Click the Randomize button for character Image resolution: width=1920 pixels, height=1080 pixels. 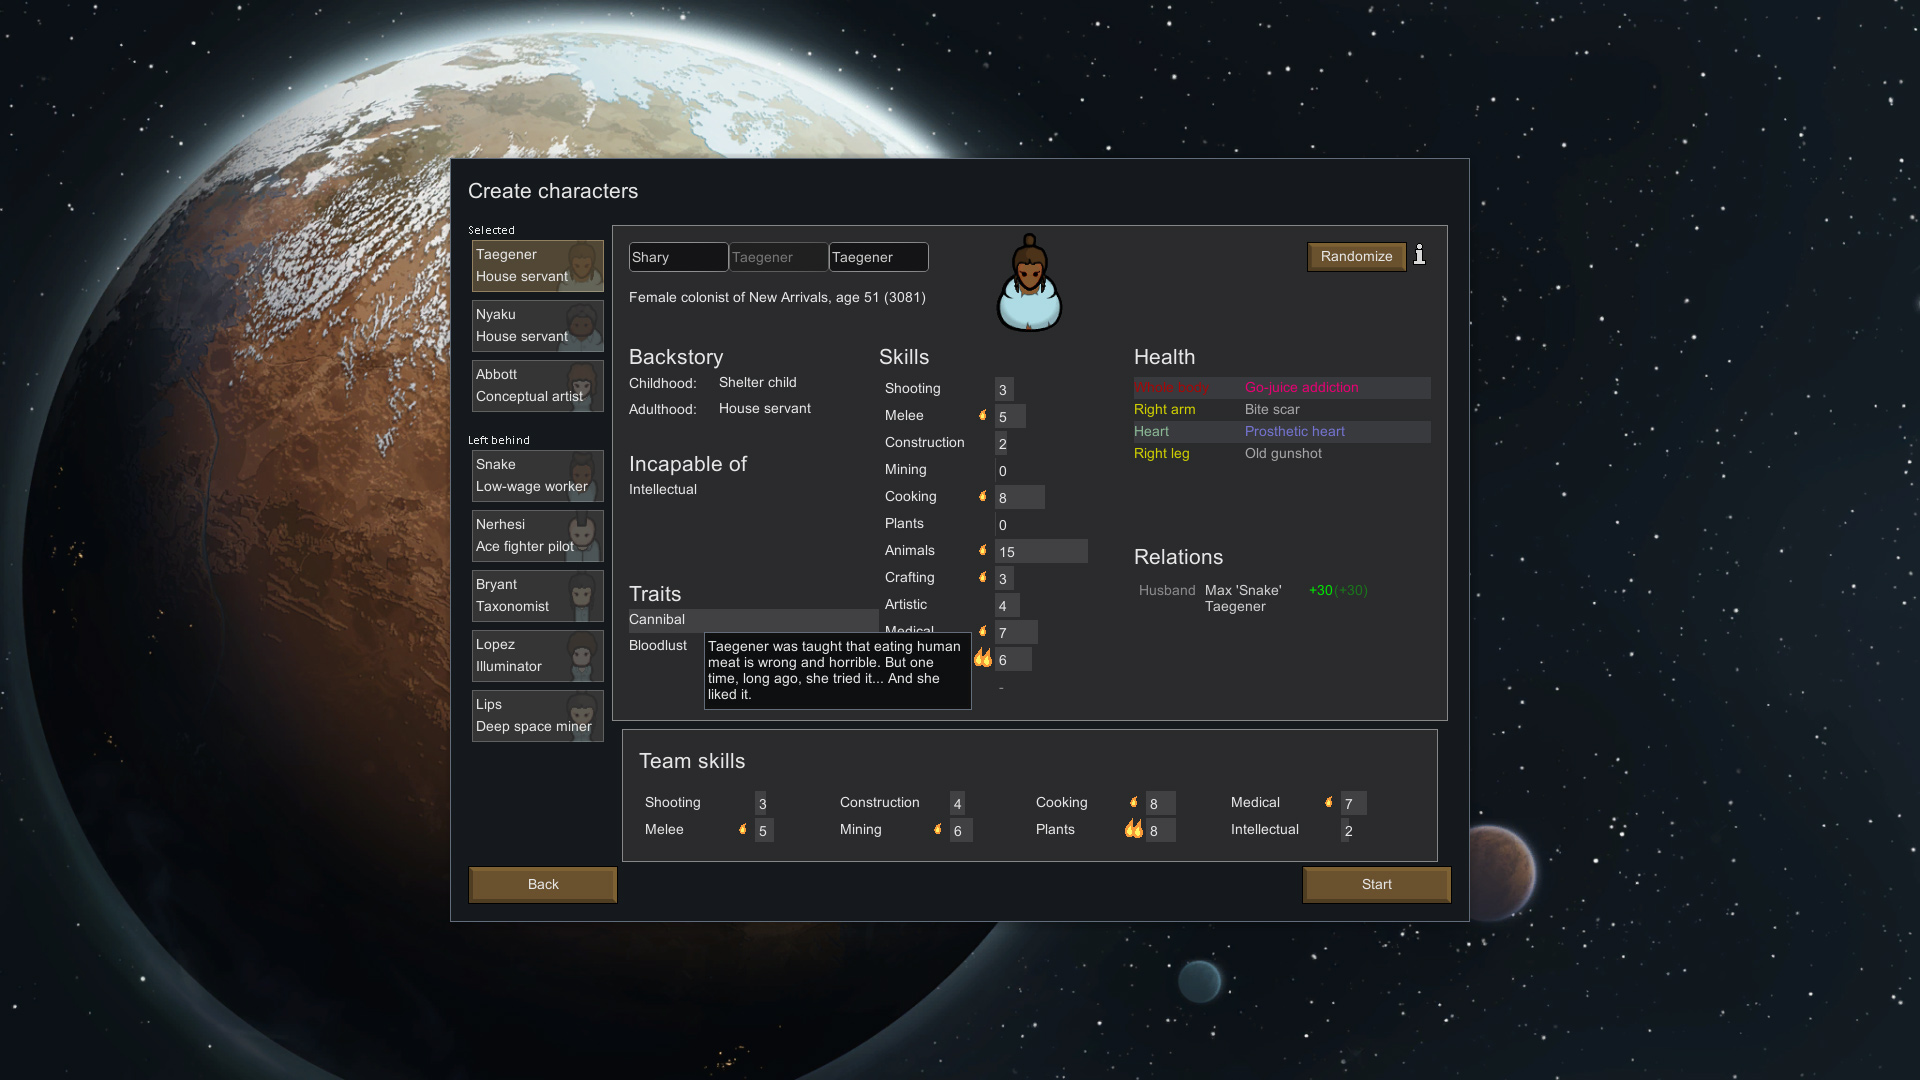point(1356,256)
